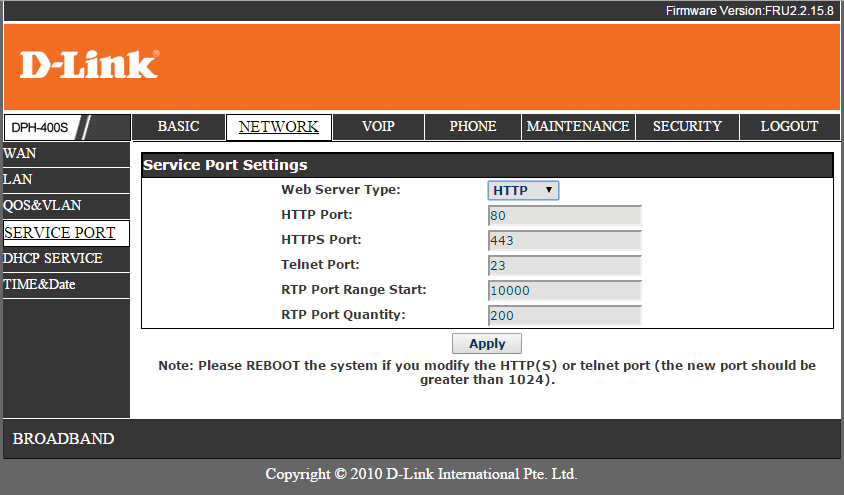Open the BASIC tab

pyautogui.click(x=178, y=127)
